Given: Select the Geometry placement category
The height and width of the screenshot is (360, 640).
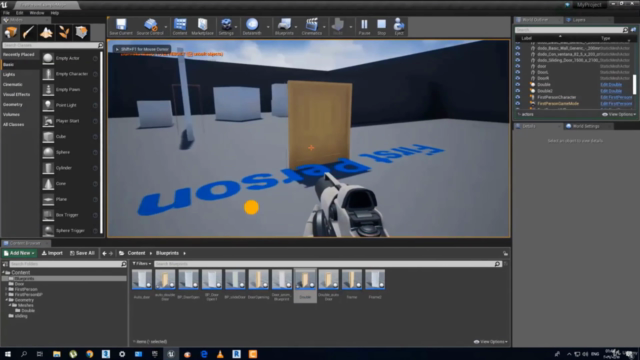Looking at the screenshot, I should pyautogui.click(x=12, y=104).
